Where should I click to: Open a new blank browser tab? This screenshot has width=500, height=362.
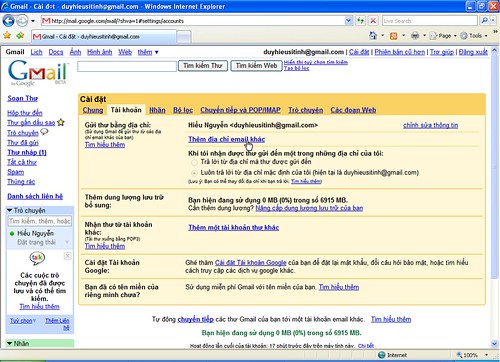click(184, 37)
